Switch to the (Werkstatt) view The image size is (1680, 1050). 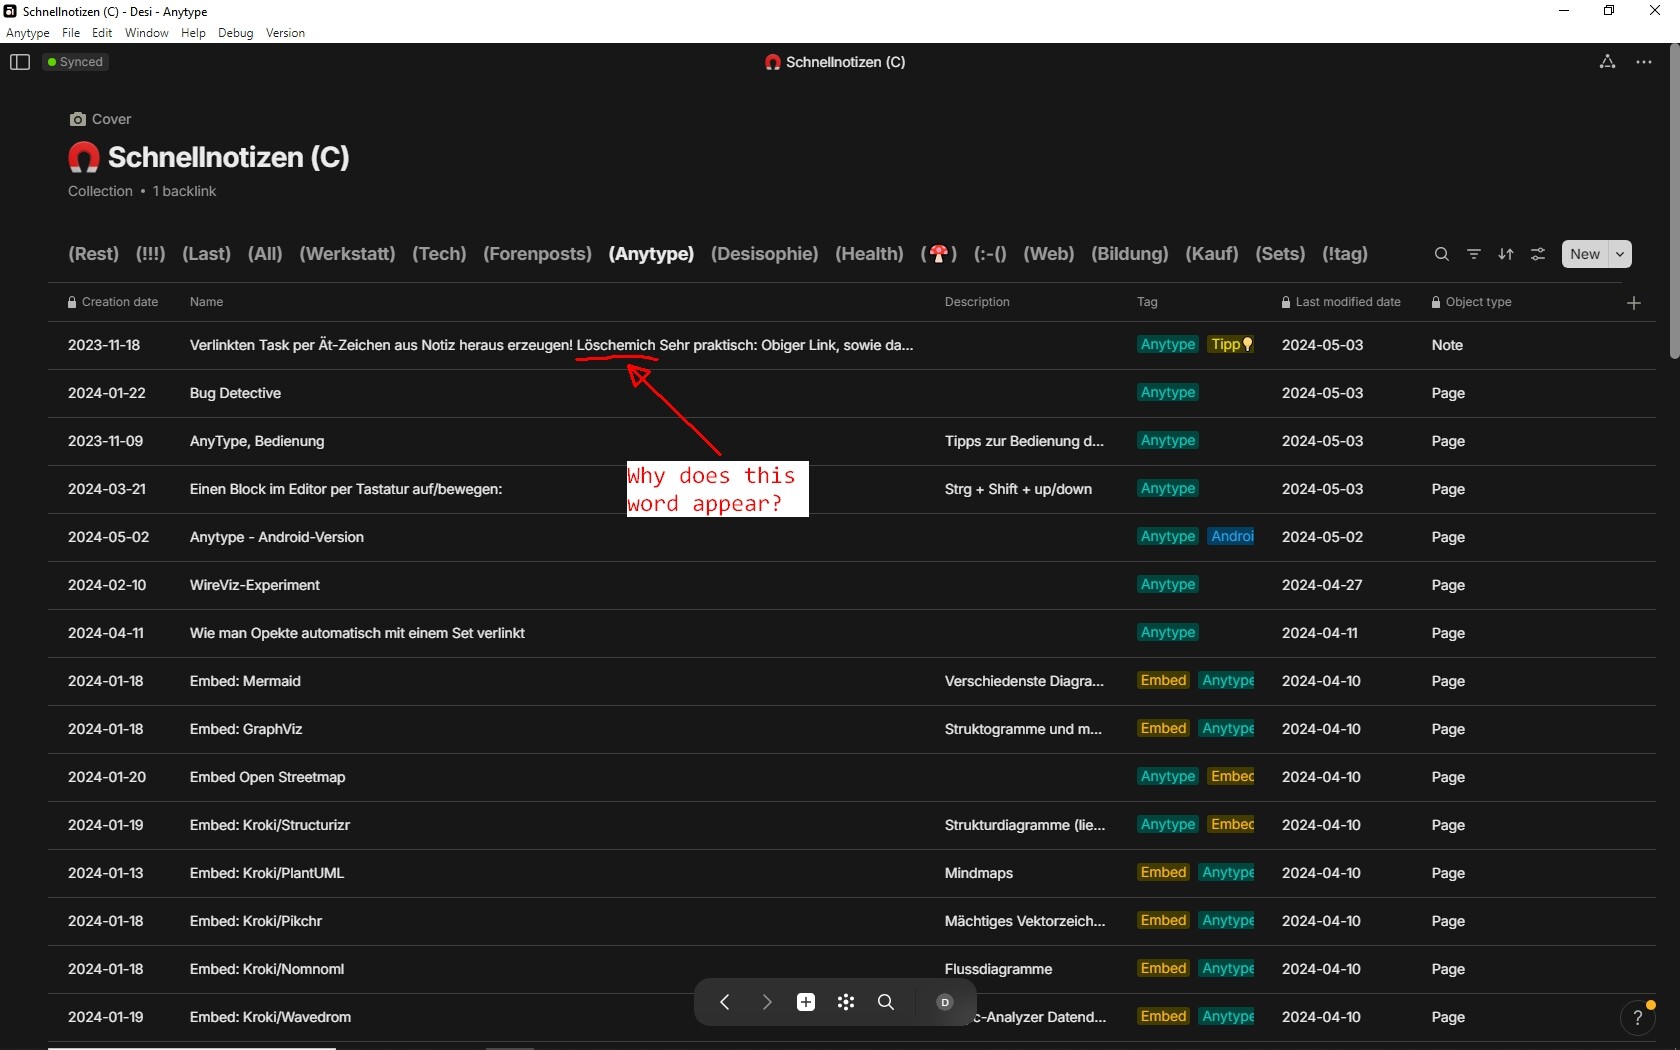(x=347, y=254)
